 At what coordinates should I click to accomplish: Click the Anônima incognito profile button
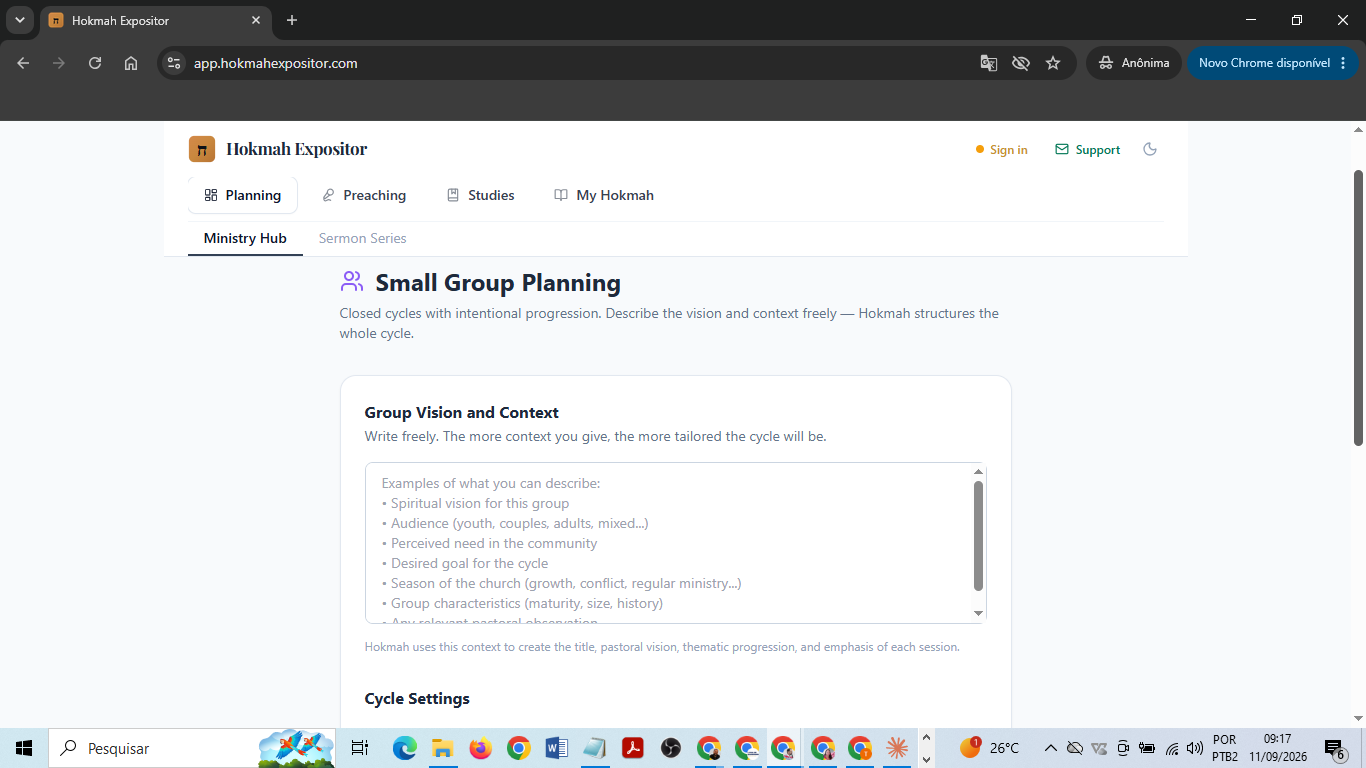[1134, 63]
